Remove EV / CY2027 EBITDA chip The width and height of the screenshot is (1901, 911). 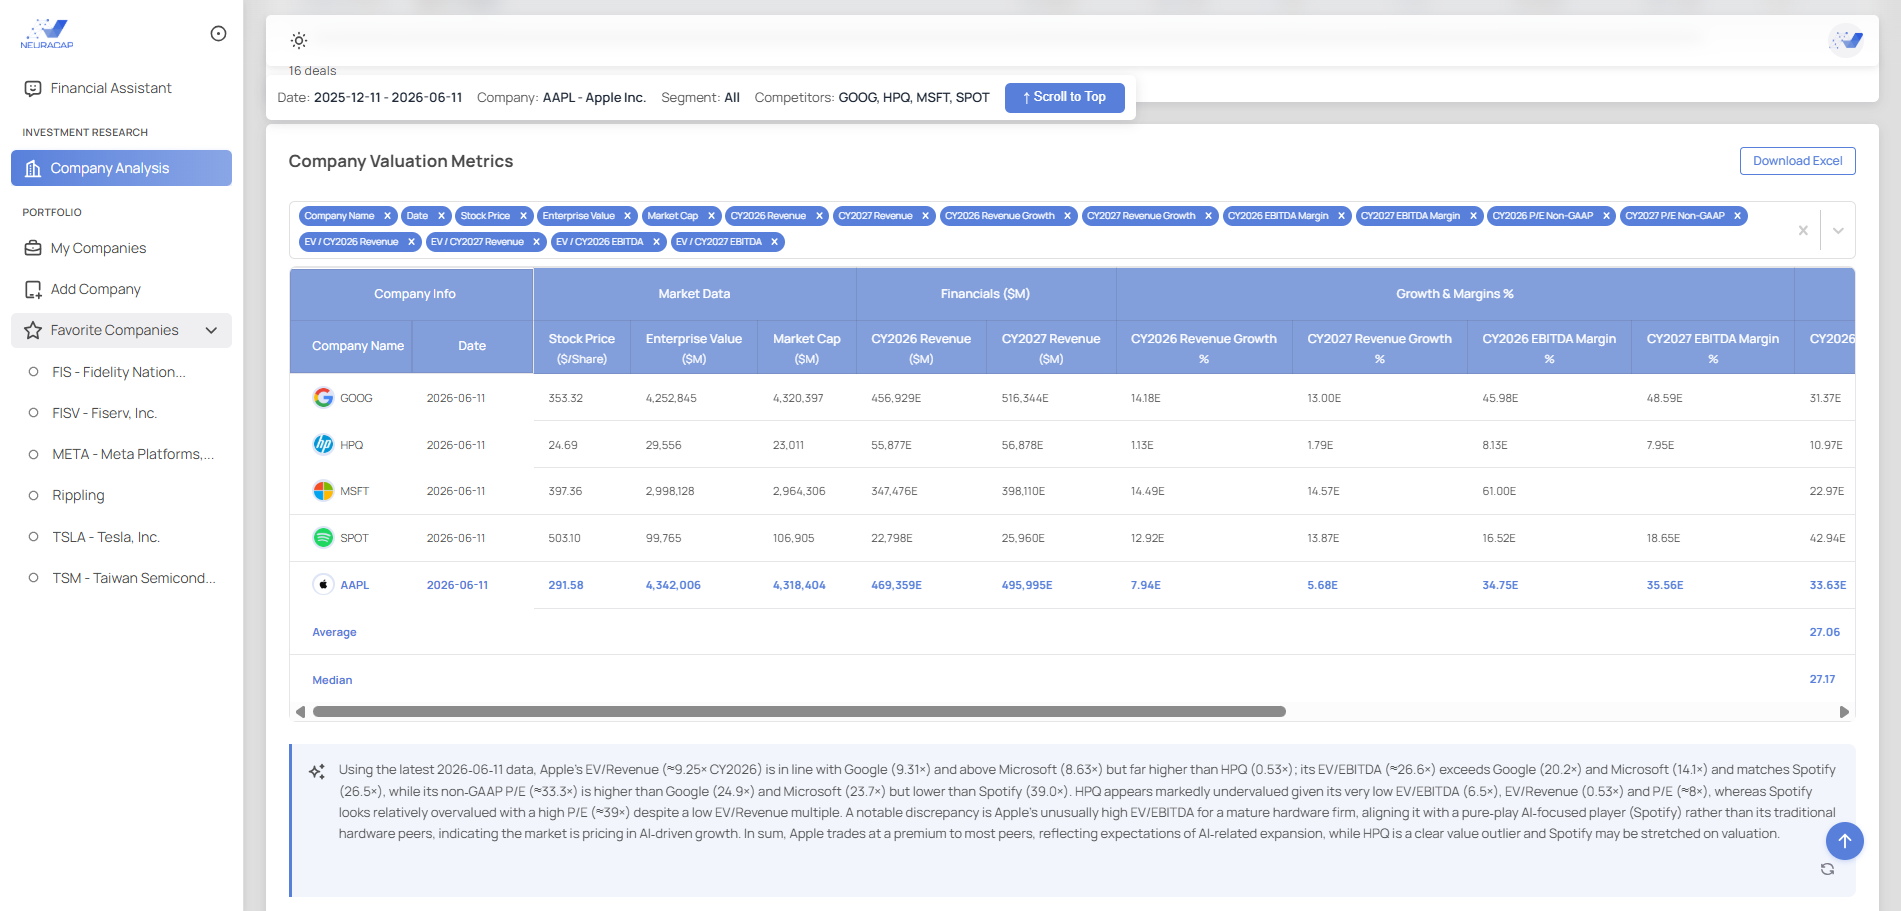coord(775,242)
